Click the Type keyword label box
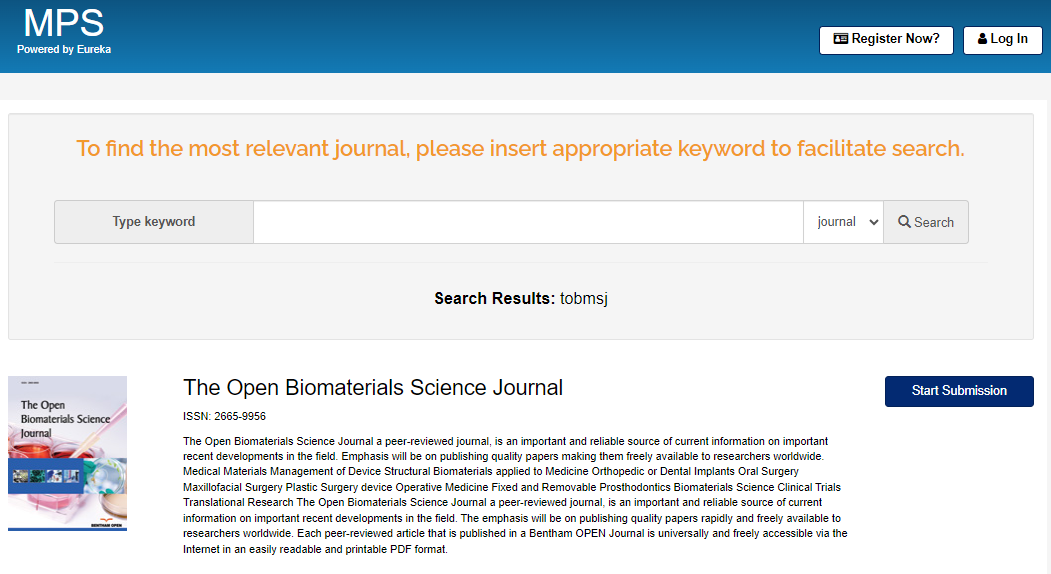The width and height of the screenshot is (1051, 574). [153, 222]
